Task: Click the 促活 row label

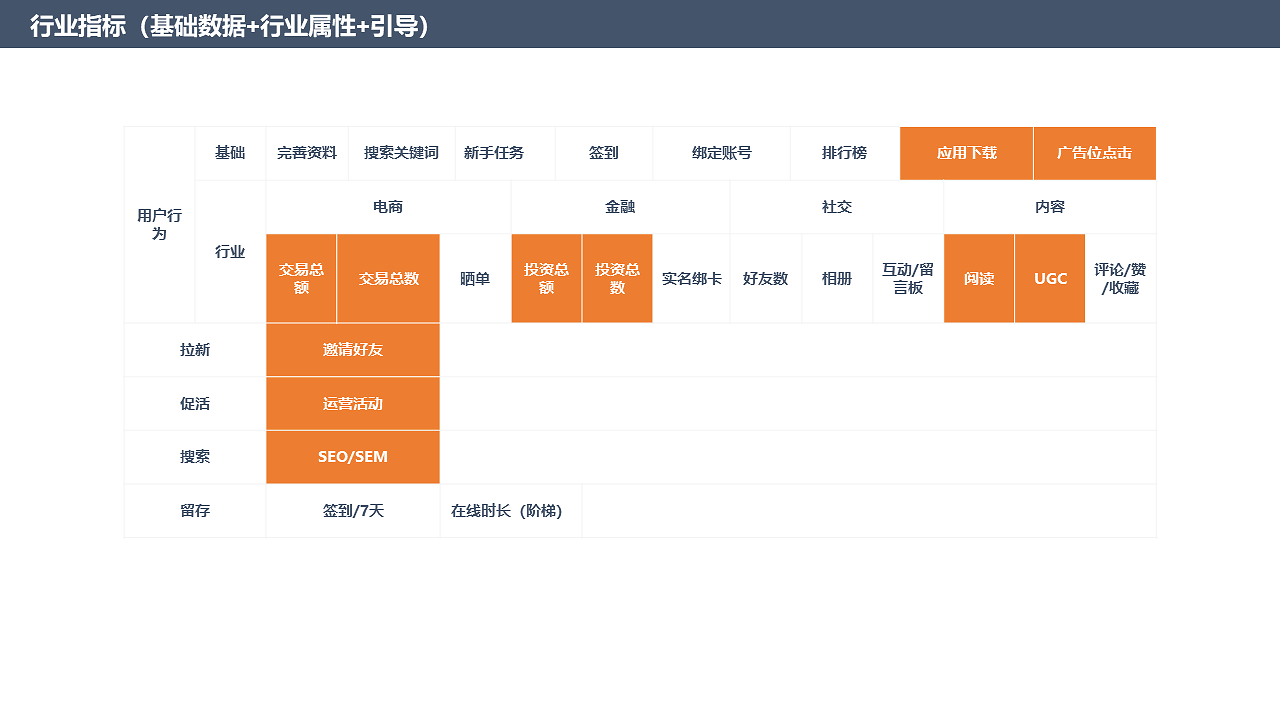Action: 195,404
